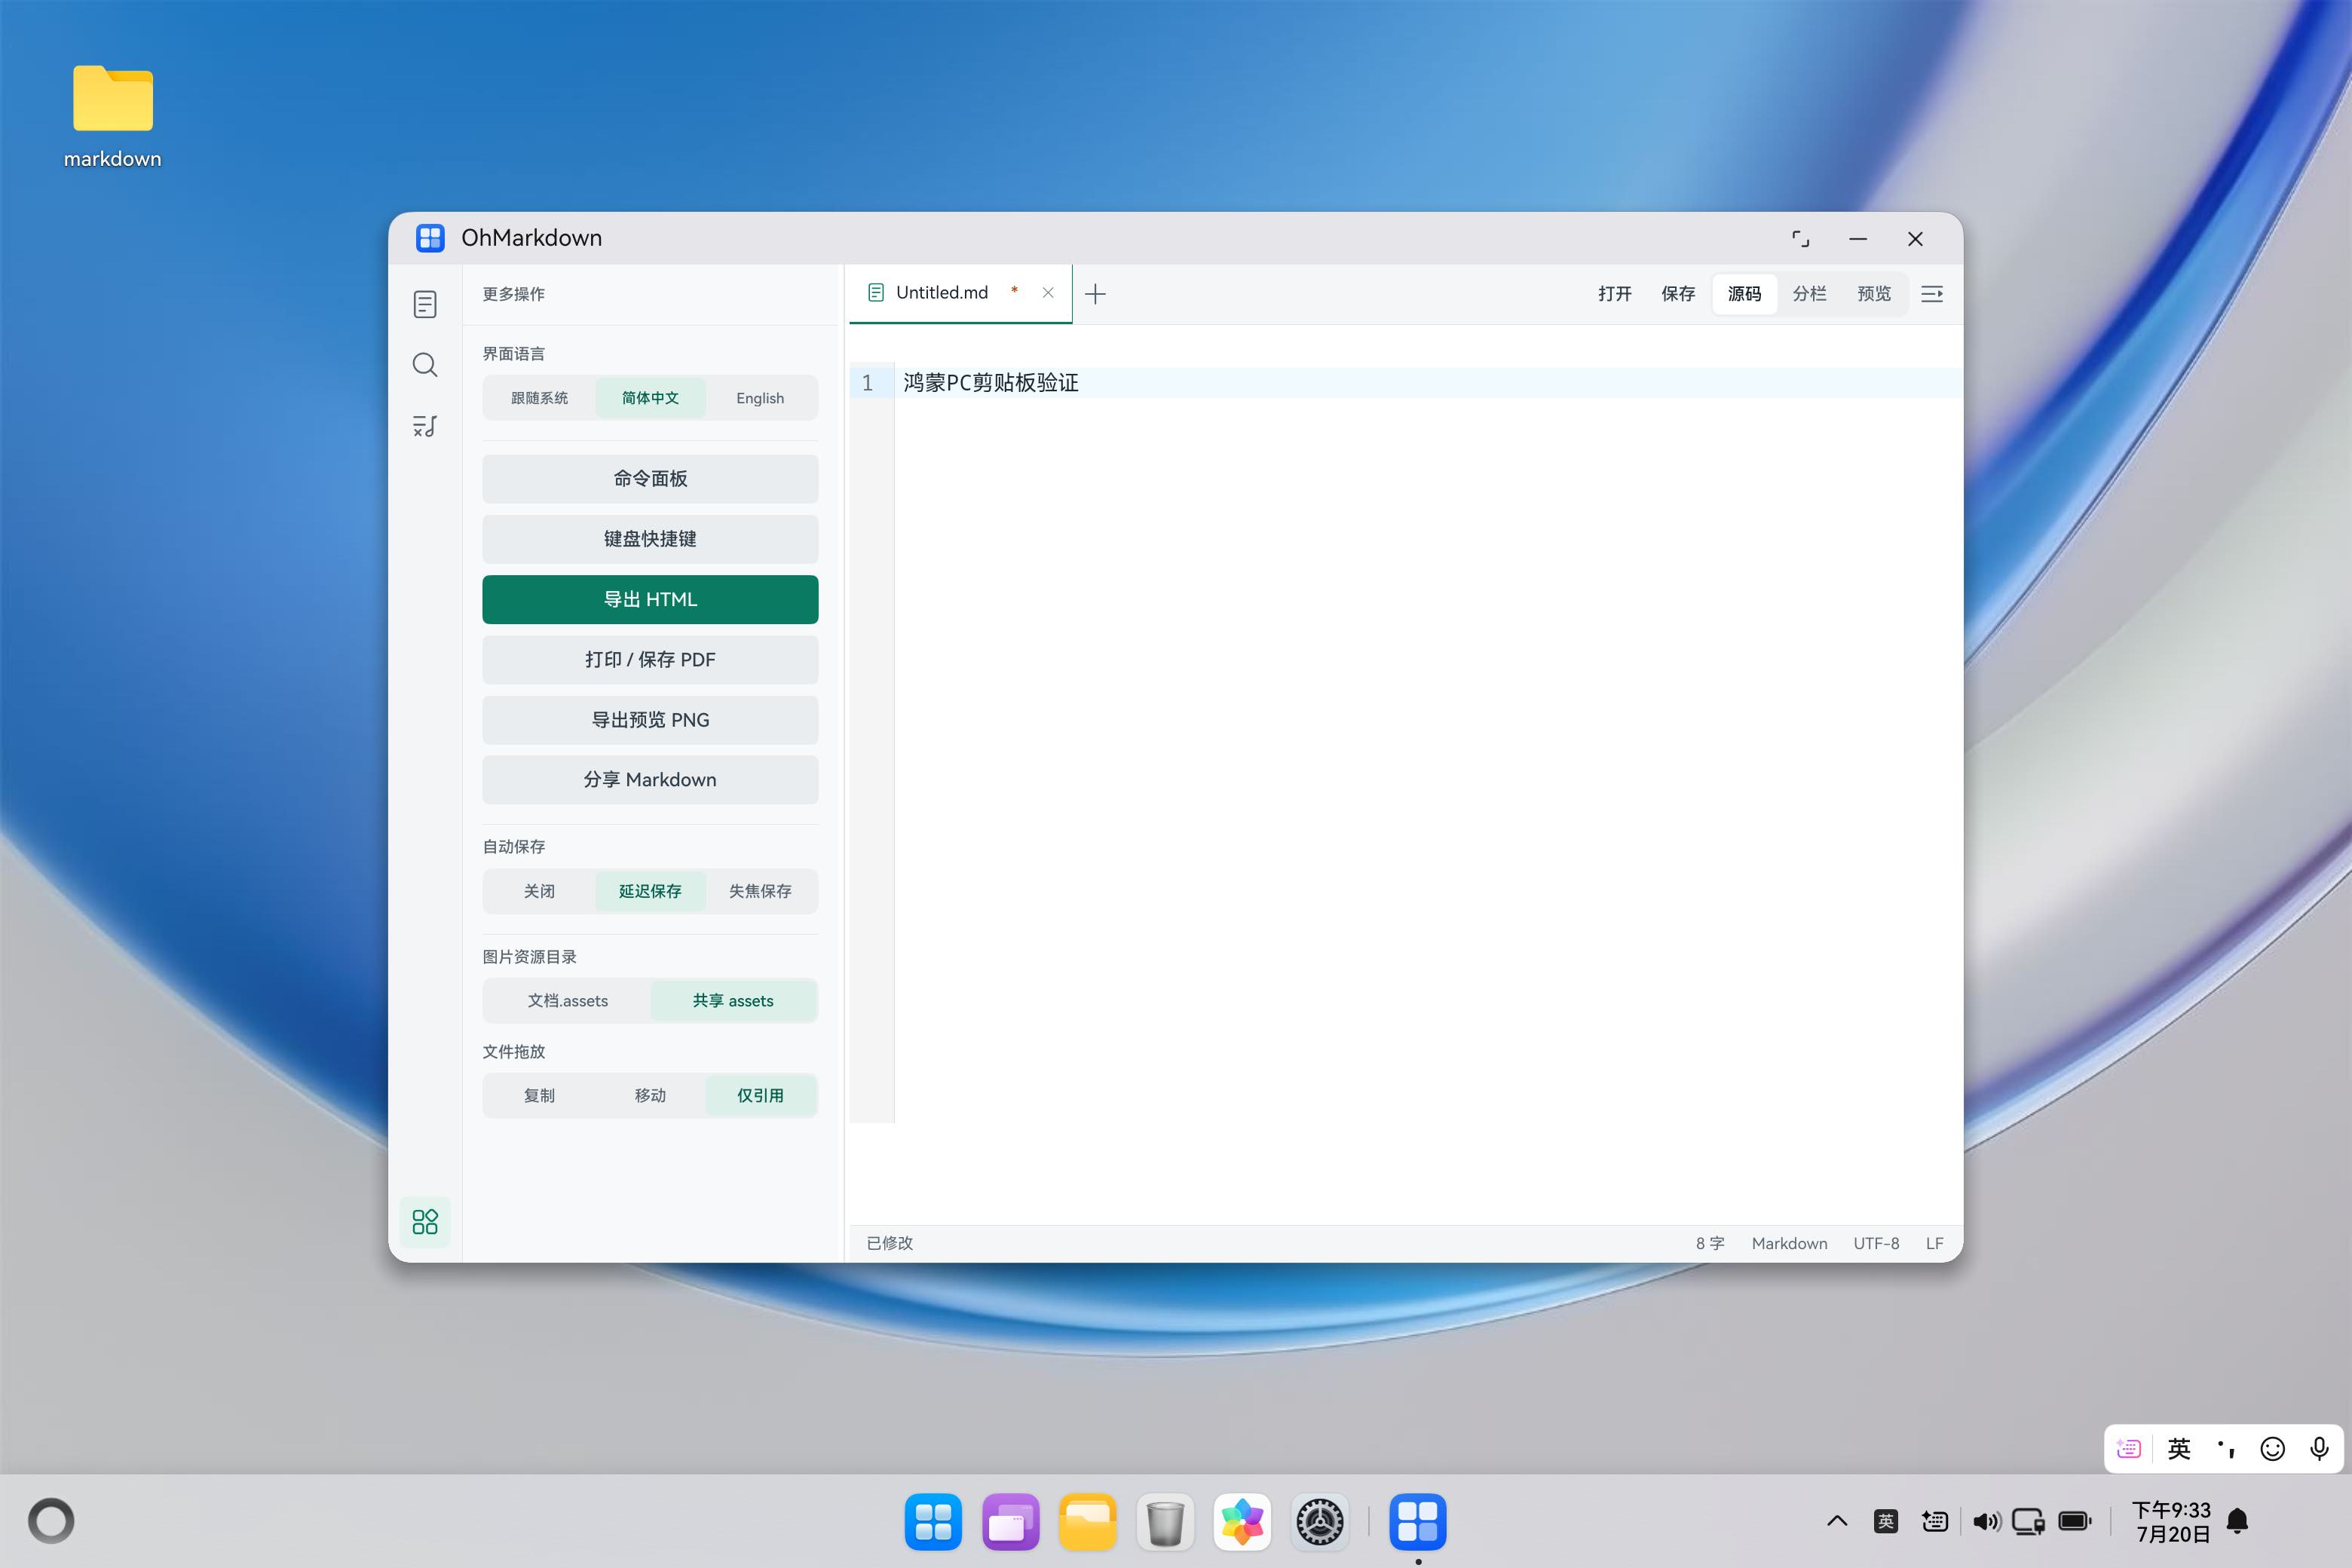The height and width of the screenshot is (1568, 2352).
Task: Click 打印 / 保存 PDF button
Action: [x=650, y=660]
